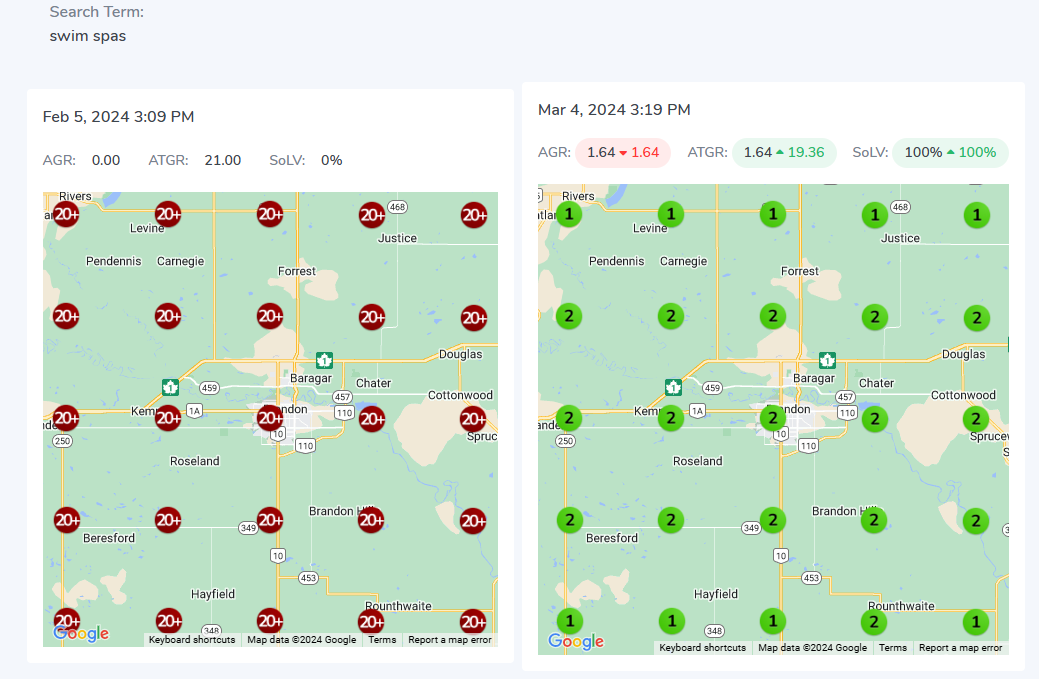Click the 20+ marker over Brandon on the Feb 5 map
1039x679 pixels.
(x=270, y=418)
